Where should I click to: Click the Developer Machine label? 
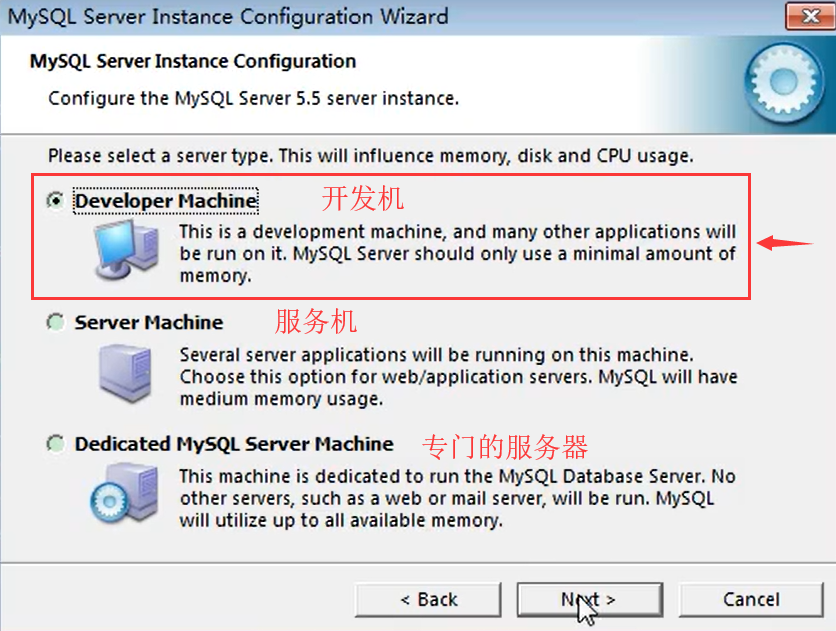(166, 201)
